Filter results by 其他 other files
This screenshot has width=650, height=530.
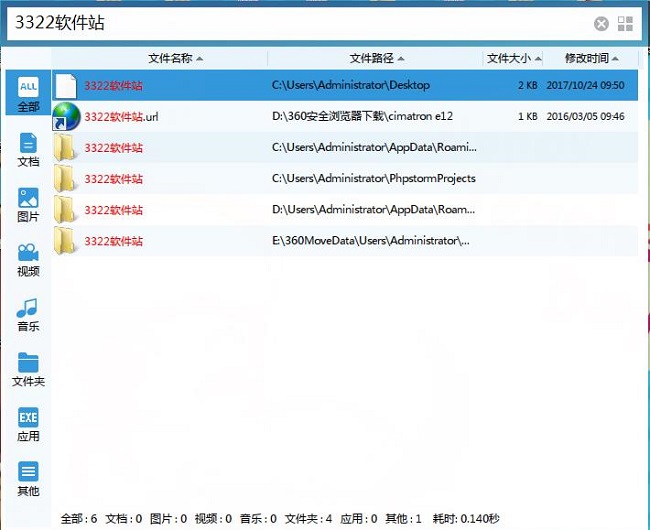point(28,479)
